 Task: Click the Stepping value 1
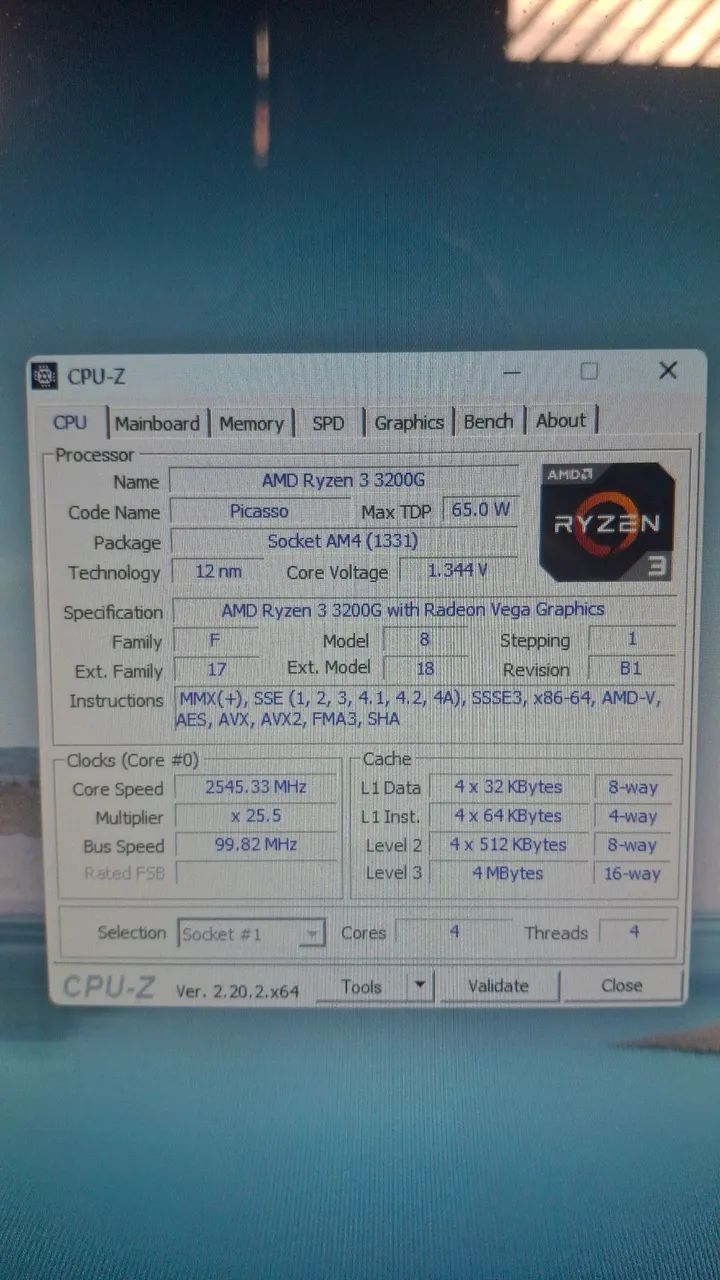tap(631, 638)
